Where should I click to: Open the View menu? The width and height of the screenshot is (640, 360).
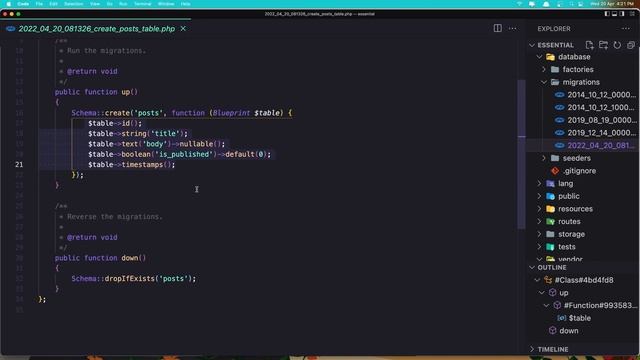point(95,4)
